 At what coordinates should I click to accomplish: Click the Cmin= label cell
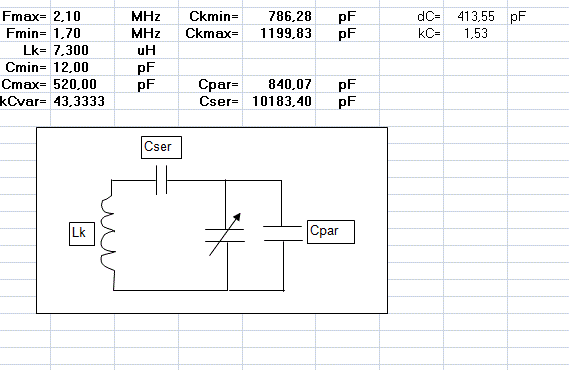(x=25, y=67)
